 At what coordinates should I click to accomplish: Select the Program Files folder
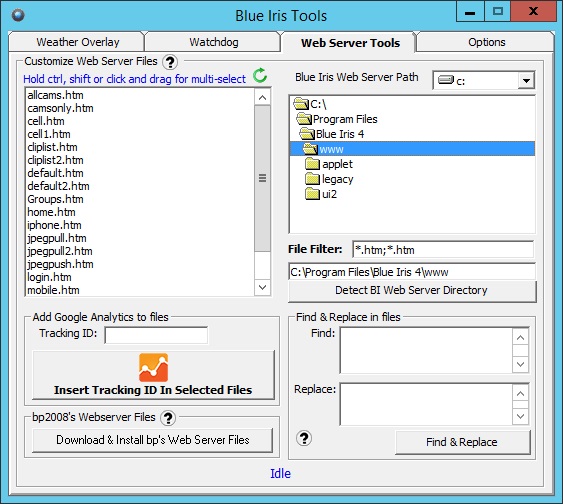click(x=337, y=119)
